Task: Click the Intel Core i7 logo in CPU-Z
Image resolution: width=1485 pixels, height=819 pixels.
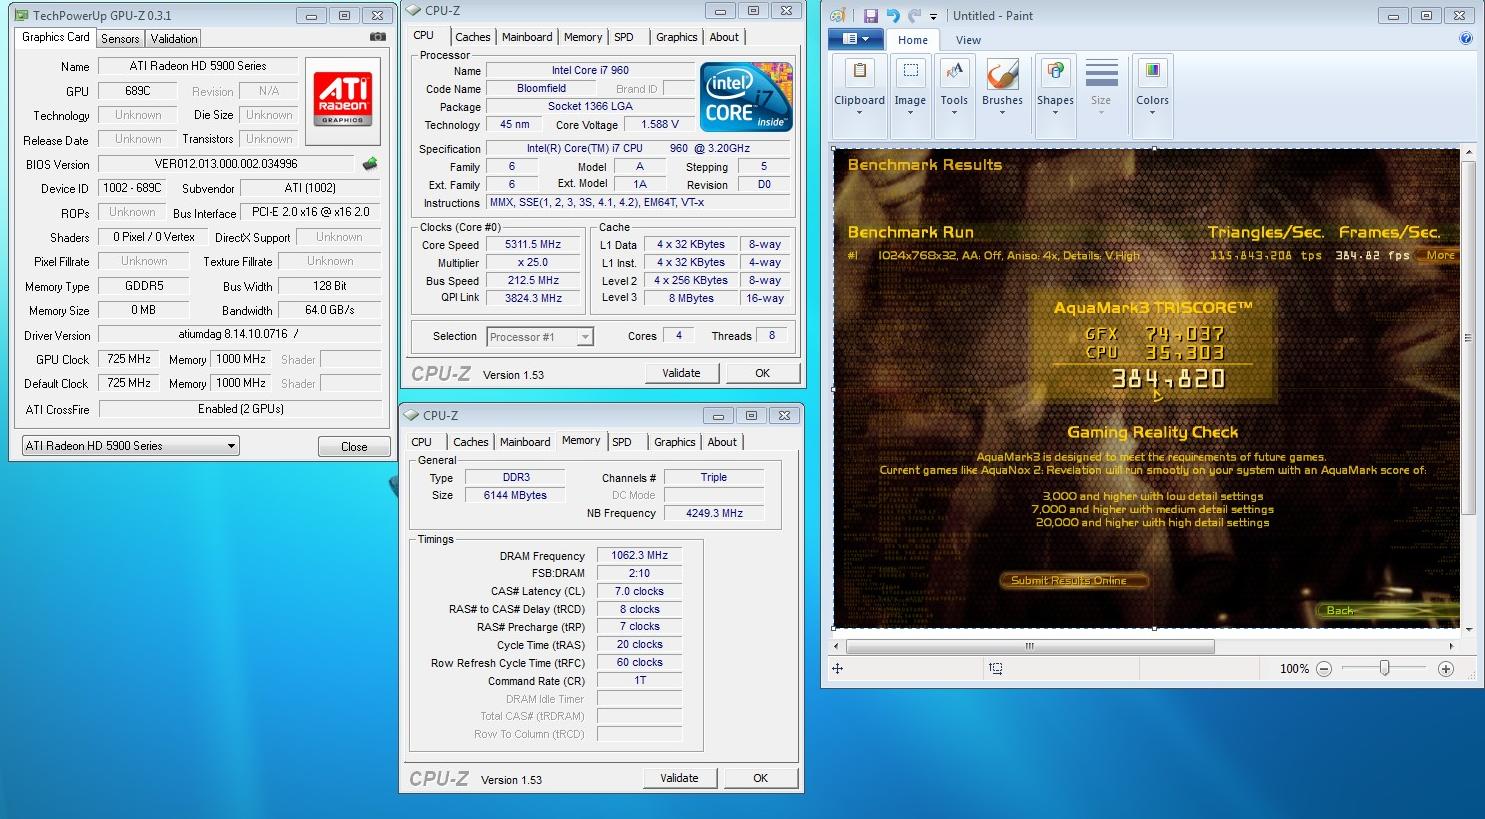Action: [x=746, y=97]
